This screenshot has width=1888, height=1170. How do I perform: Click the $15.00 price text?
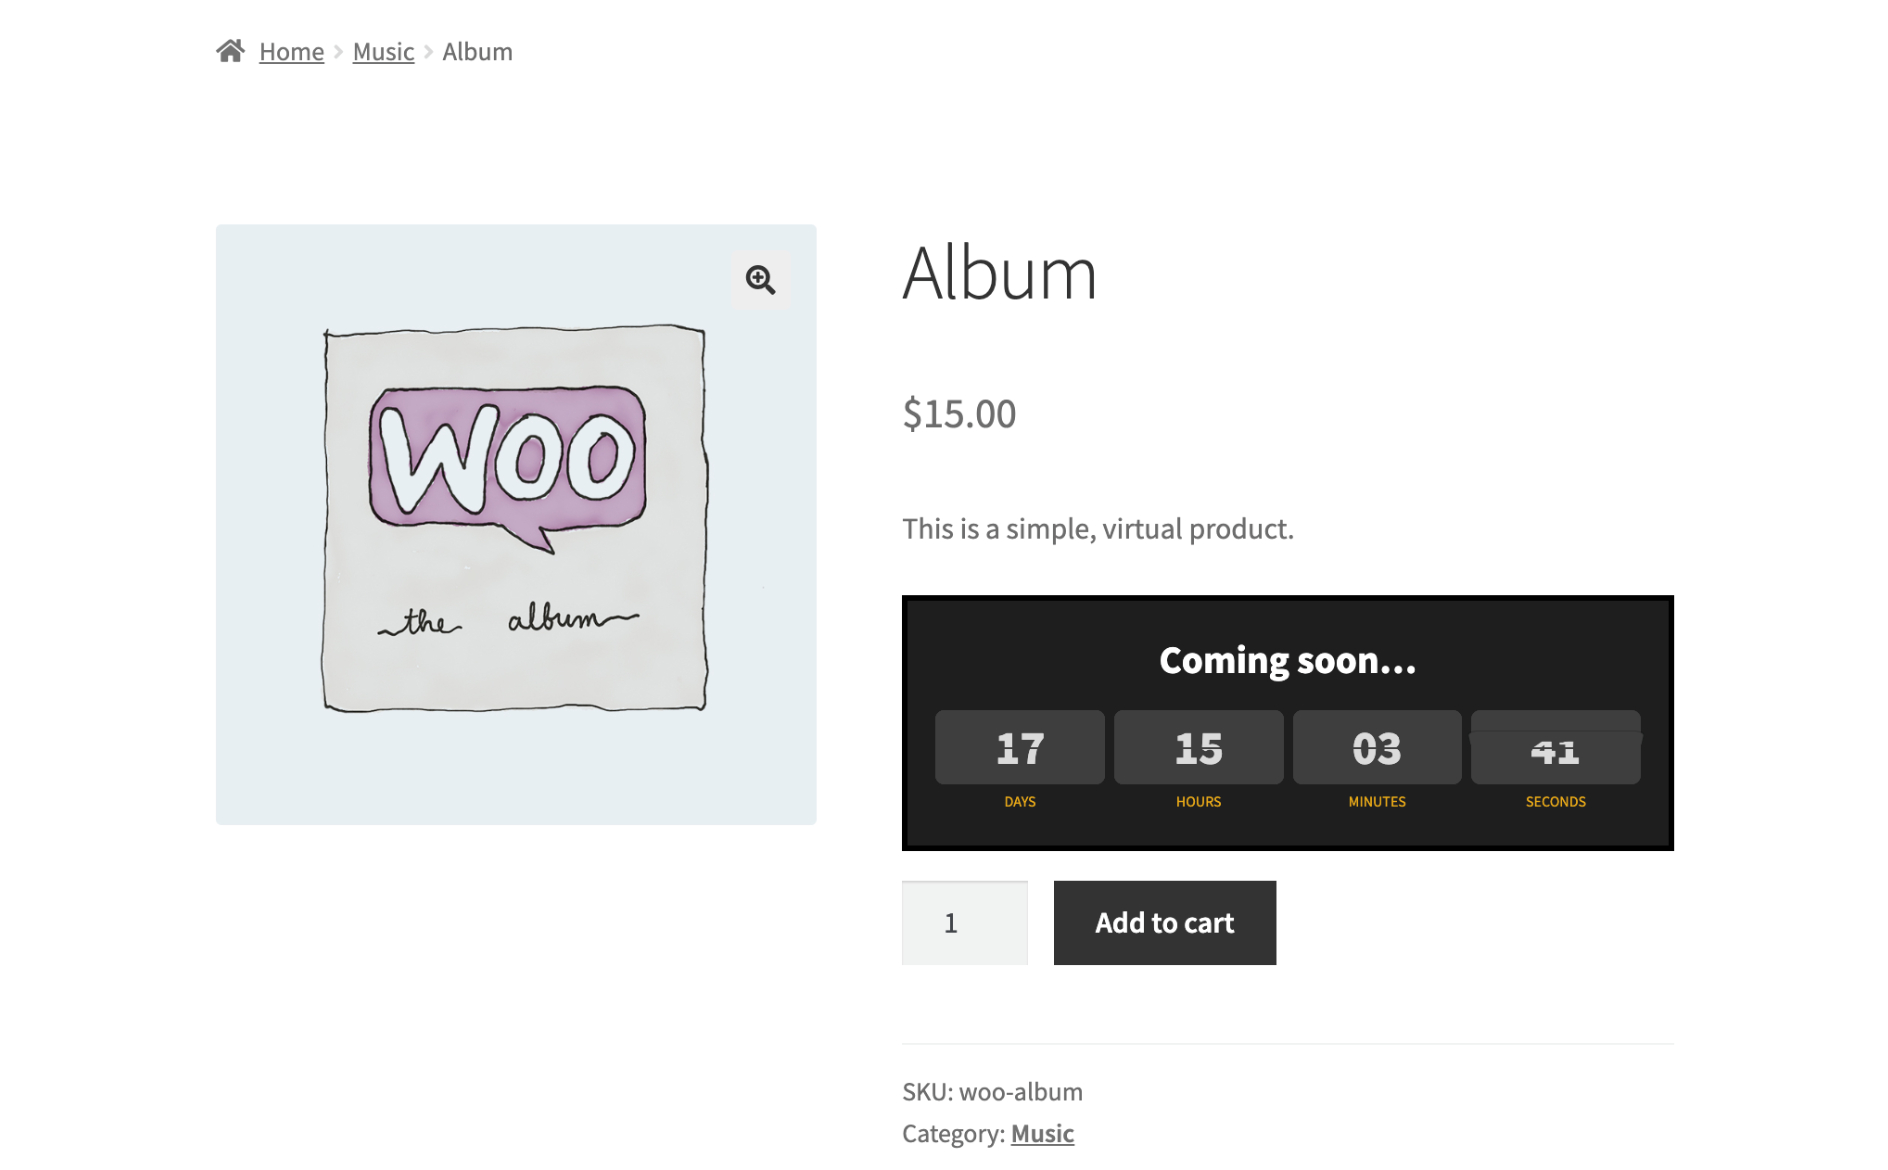958,413
